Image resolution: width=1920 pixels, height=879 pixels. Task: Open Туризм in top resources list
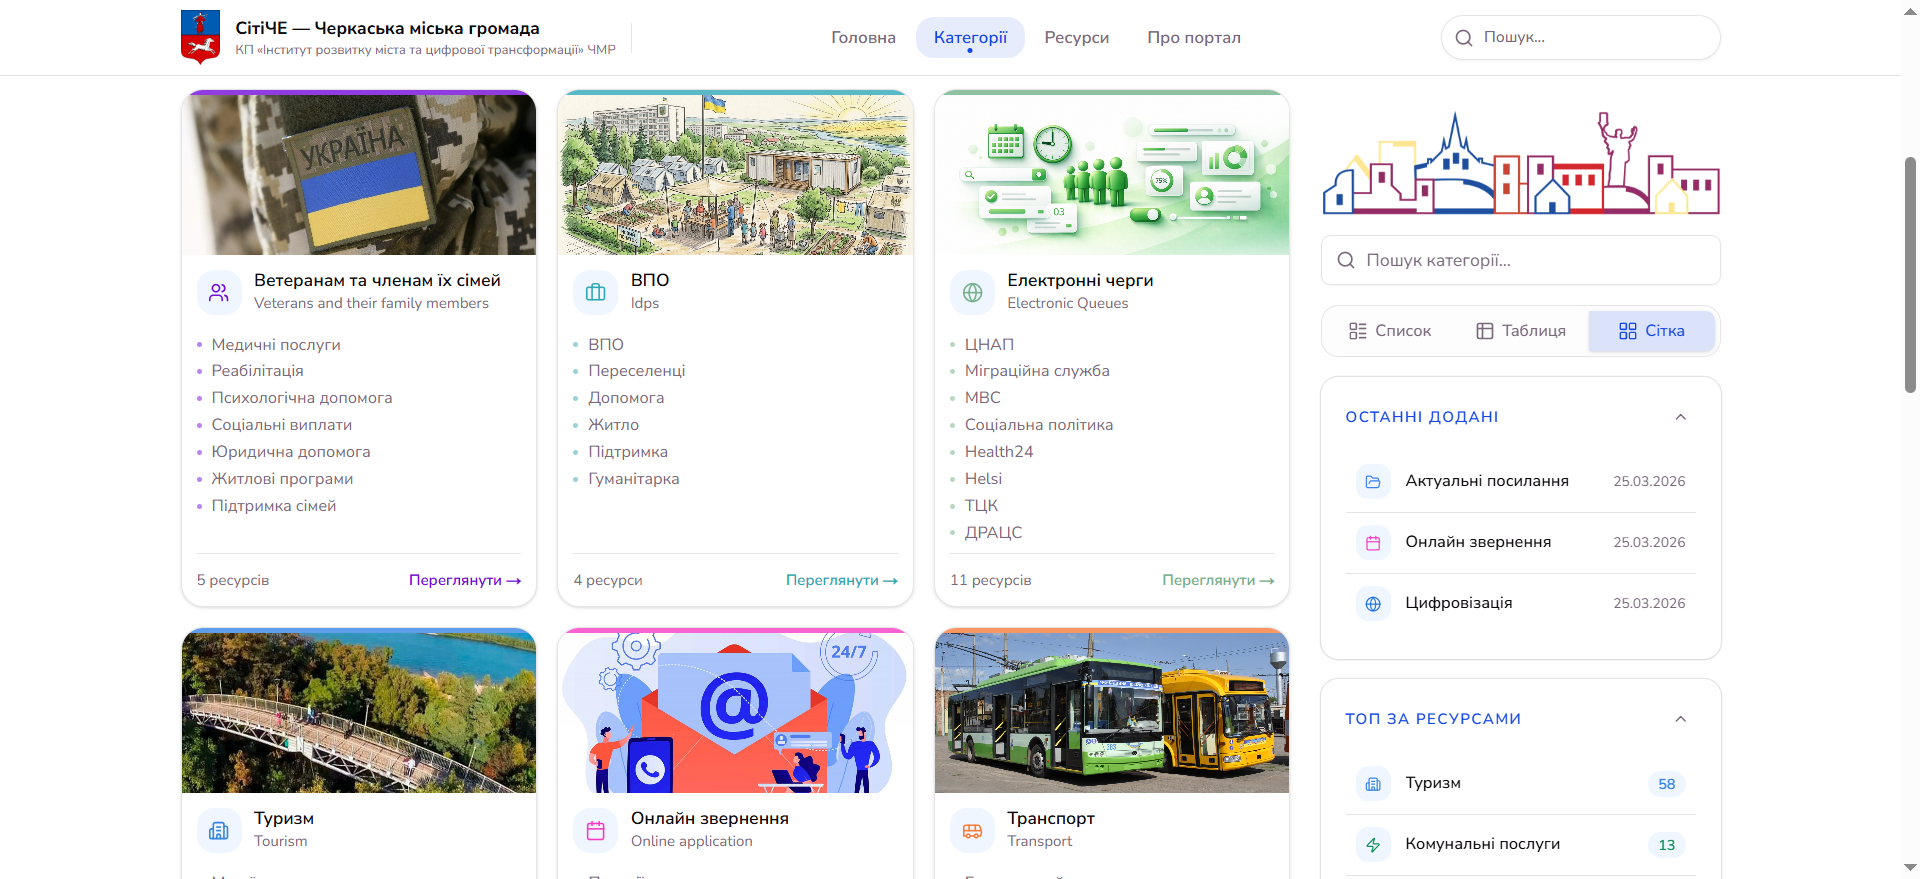[x=1521, y=784]
